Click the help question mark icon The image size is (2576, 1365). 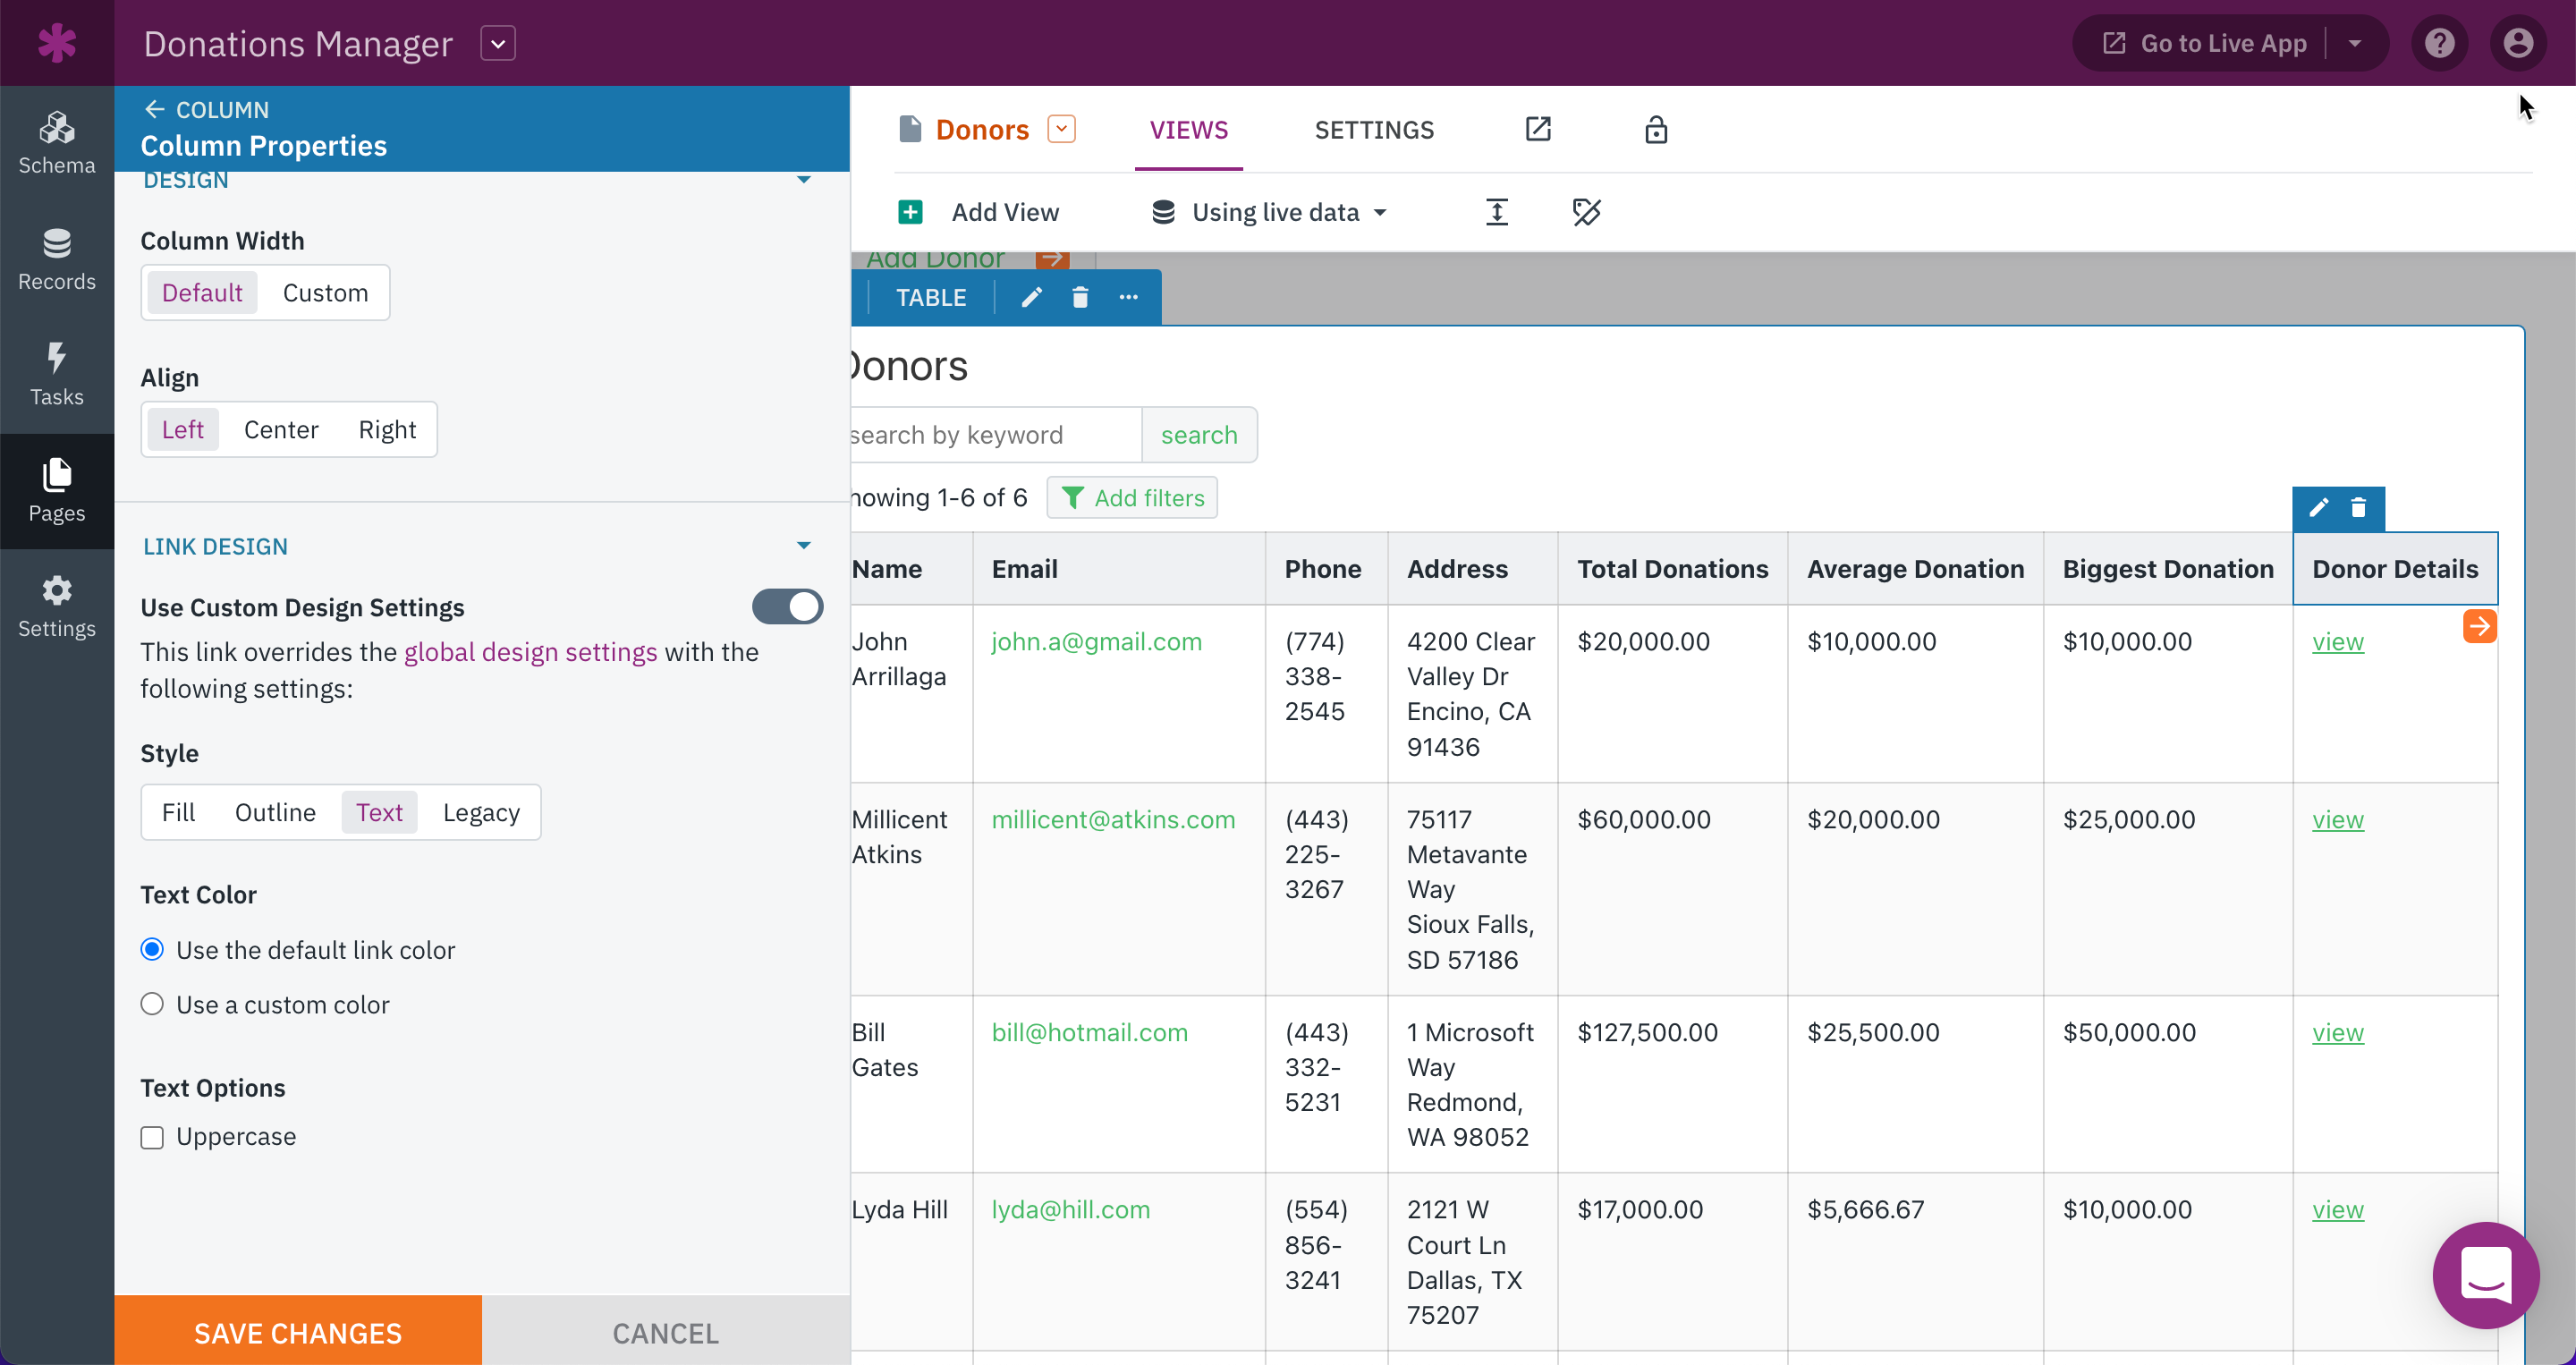click(x=2439, y=43)
